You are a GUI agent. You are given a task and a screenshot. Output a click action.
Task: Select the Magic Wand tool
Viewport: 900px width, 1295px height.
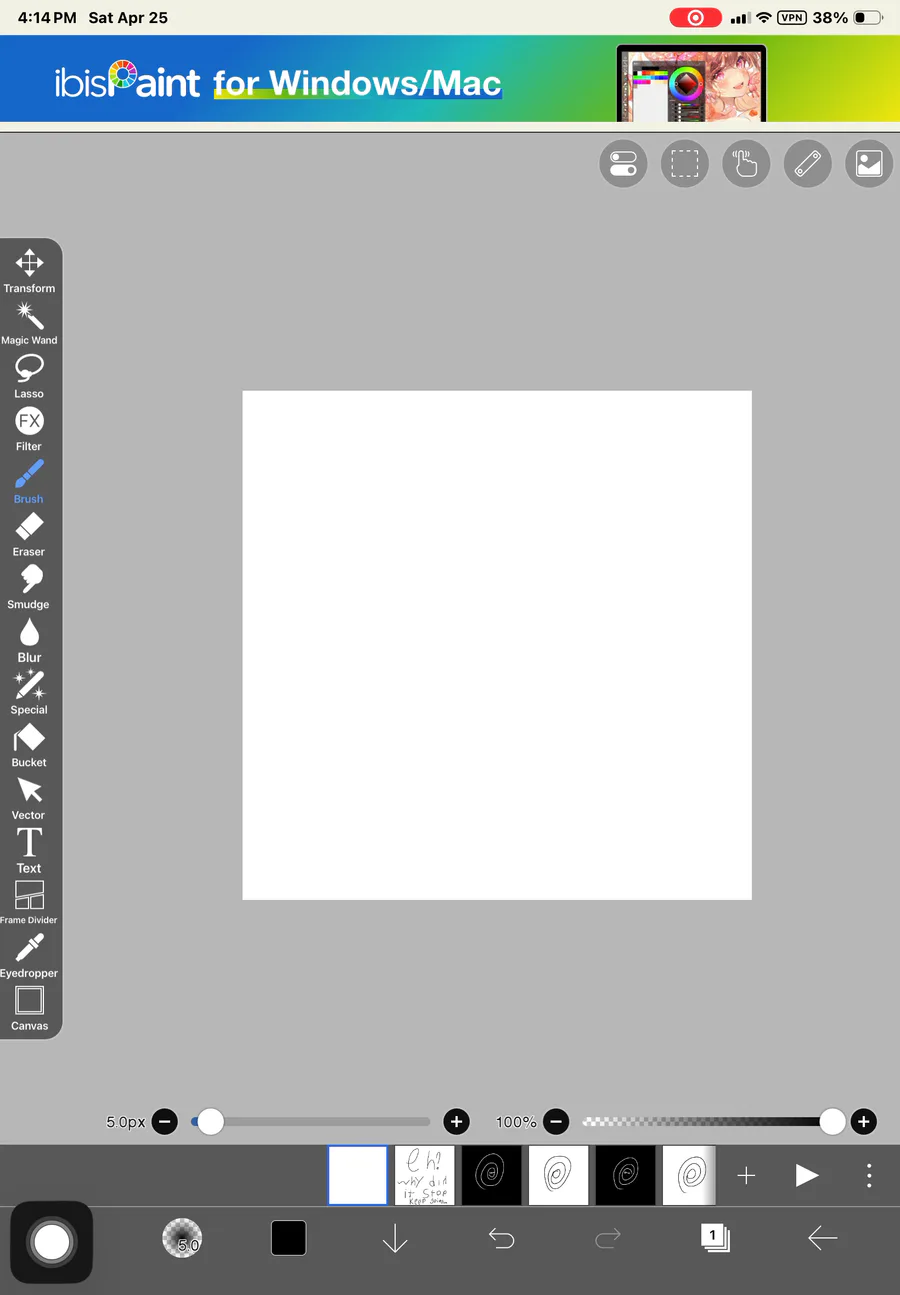click(29, 324)
